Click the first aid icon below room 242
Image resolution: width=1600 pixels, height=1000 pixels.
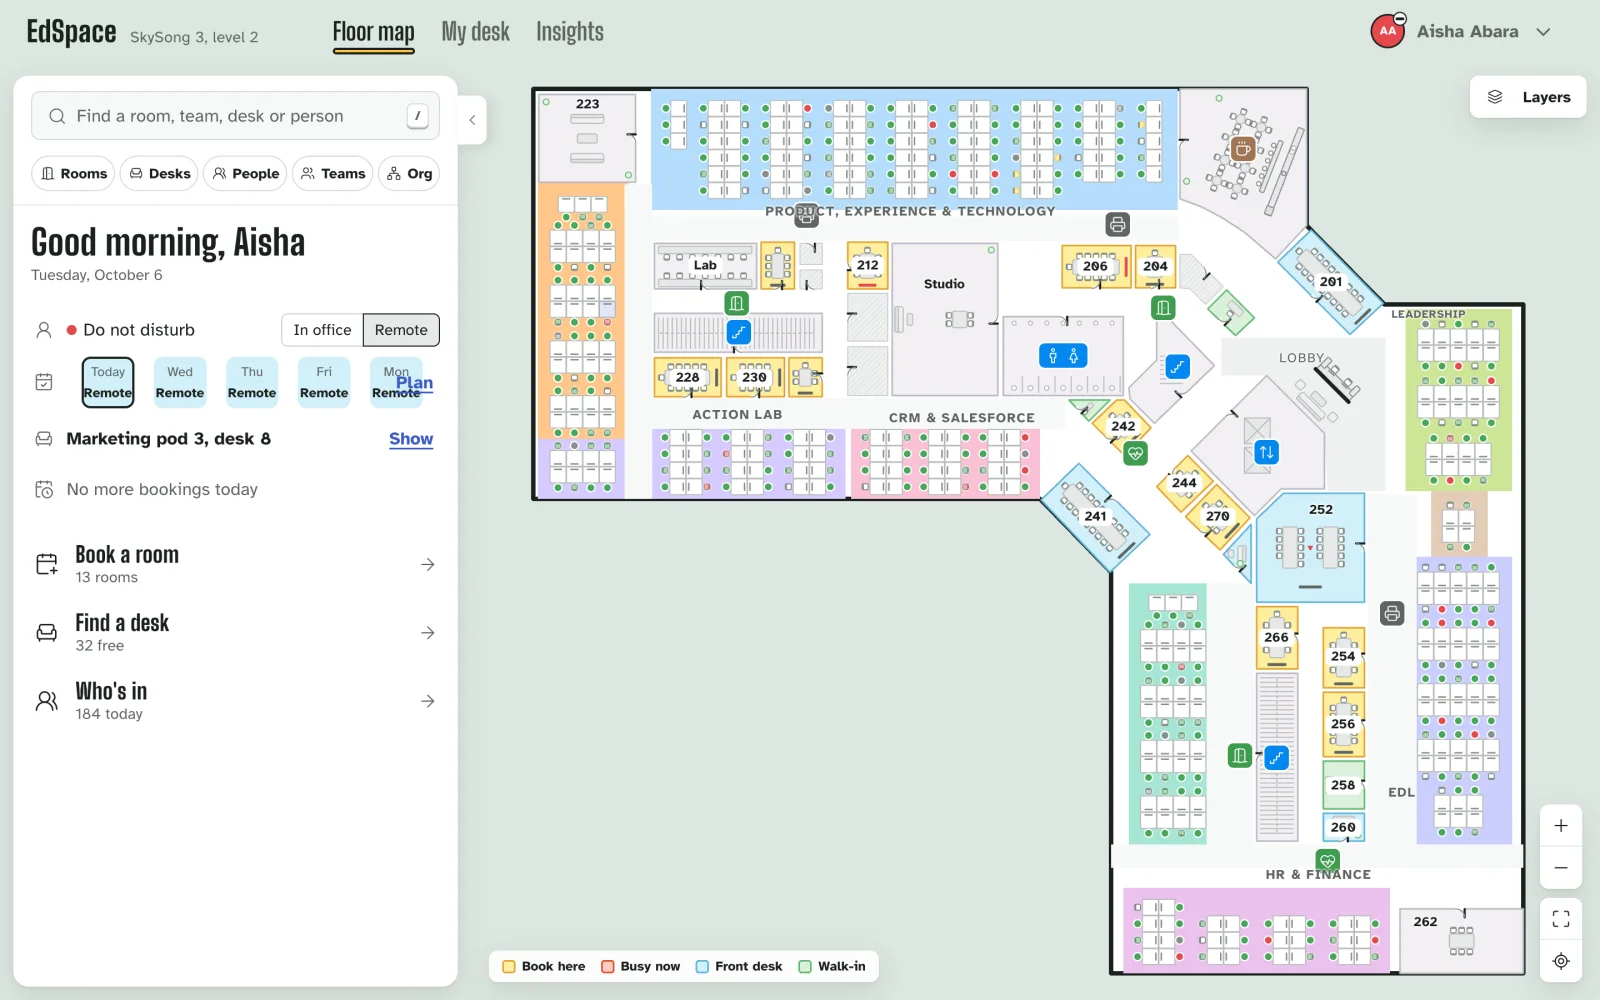[1135, 454]
